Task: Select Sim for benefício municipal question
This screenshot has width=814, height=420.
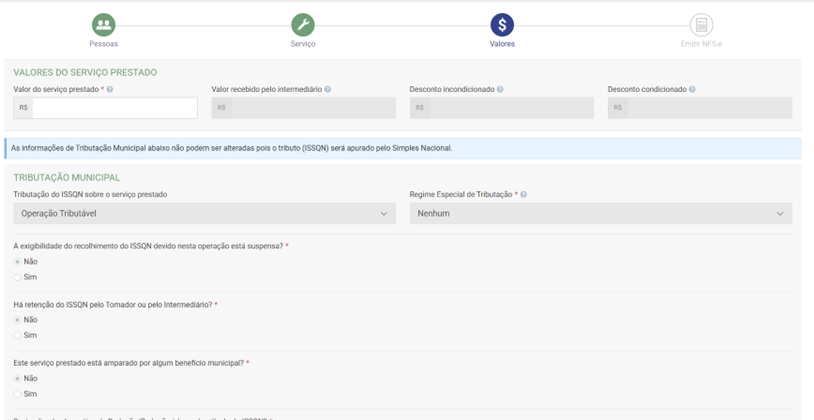Action: click(17, 394)
